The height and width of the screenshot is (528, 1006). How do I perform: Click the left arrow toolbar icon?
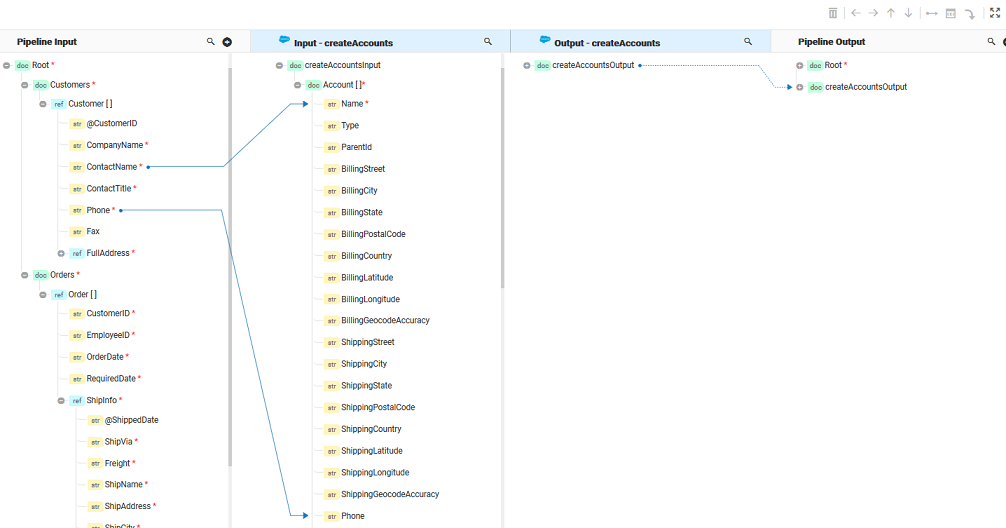(x=856, y=13)
